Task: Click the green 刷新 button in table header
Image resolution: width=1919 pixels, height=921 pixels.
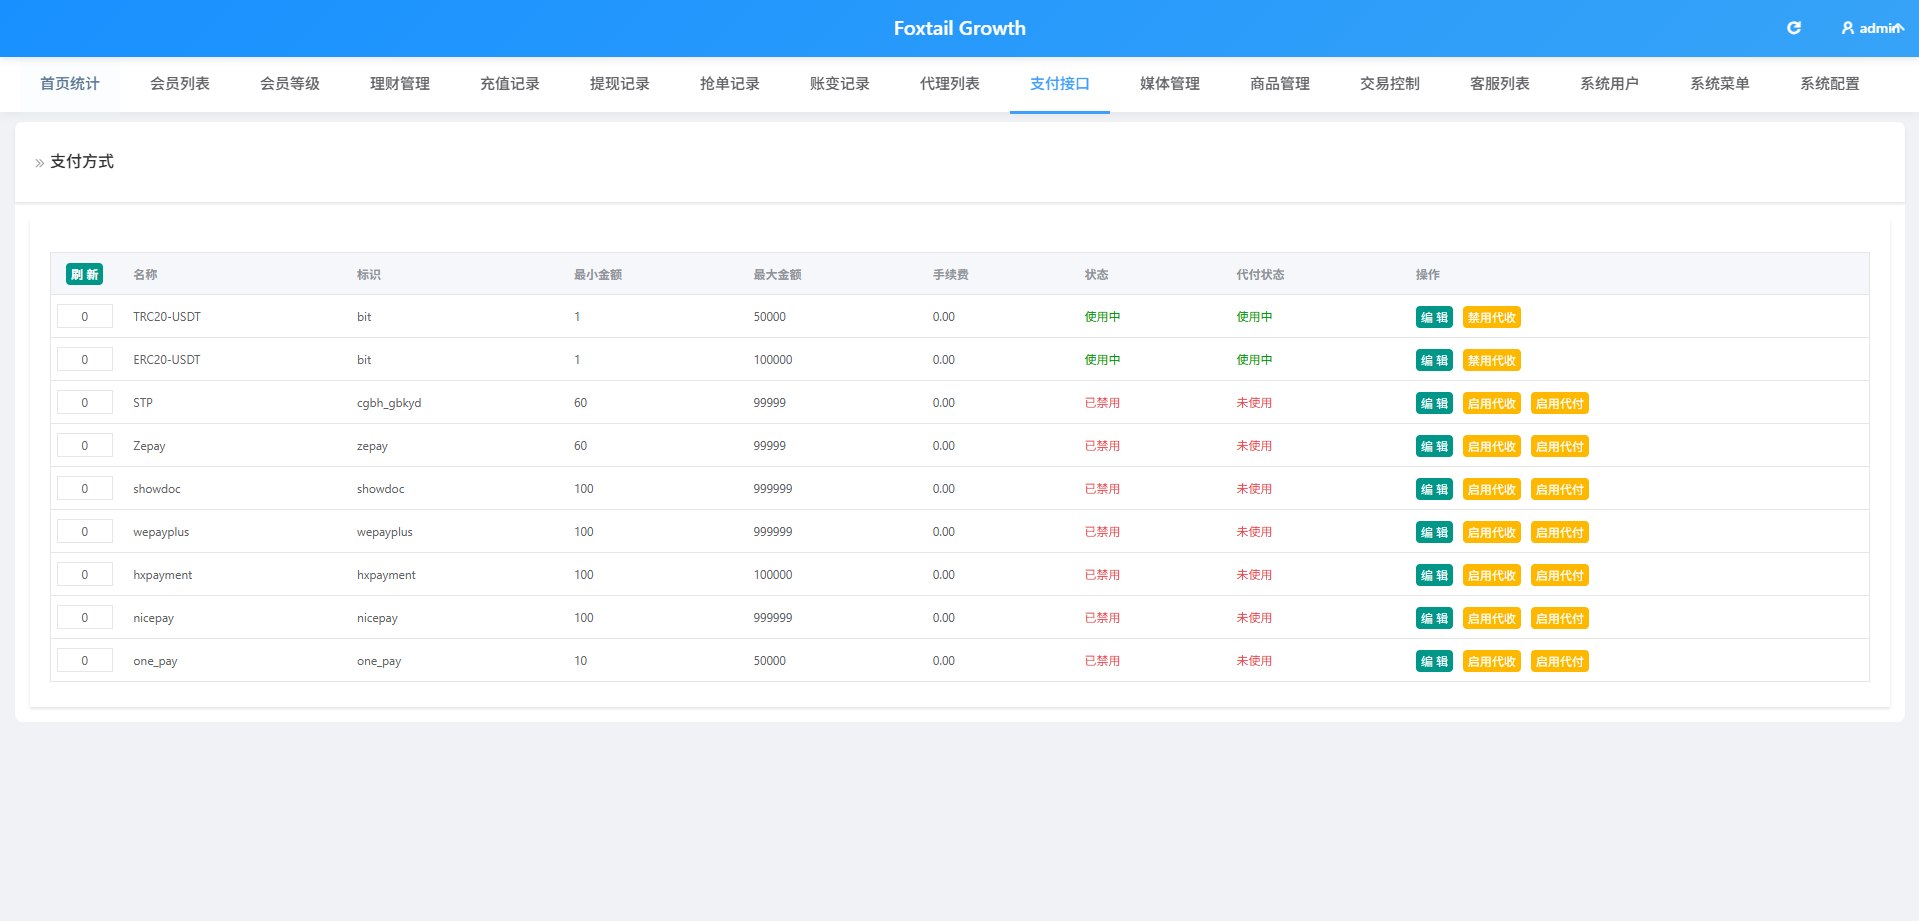Action: (x=84, y=274)
